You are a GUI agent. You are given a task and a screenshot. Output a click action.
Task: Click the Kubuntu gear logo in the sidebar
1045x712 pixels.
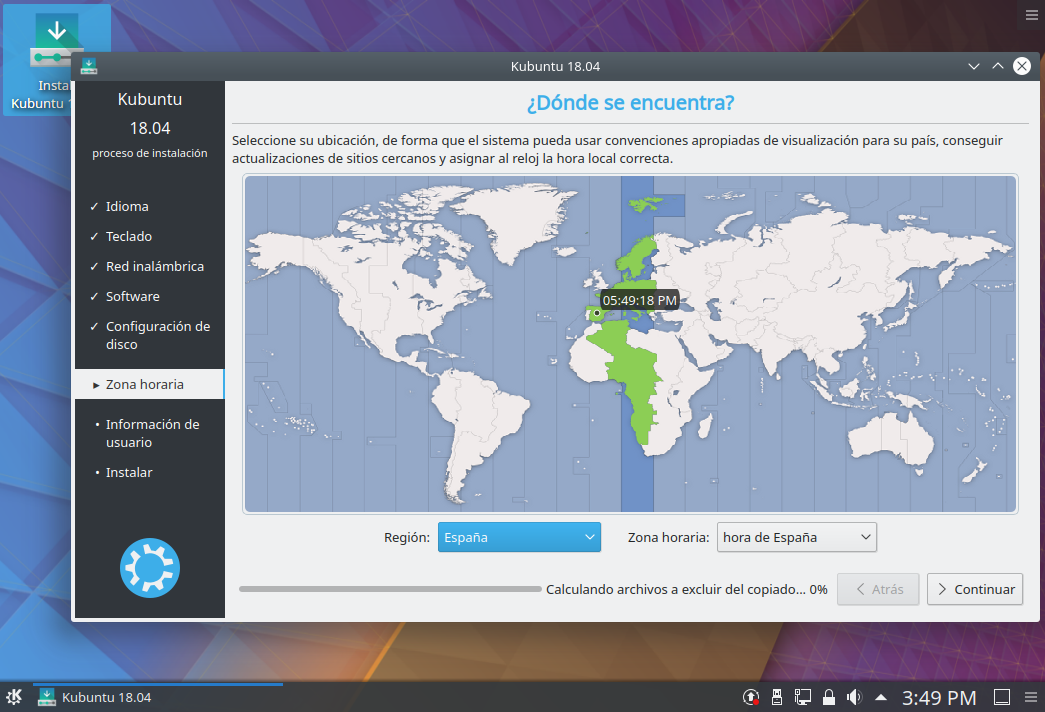tap(150, 567)
